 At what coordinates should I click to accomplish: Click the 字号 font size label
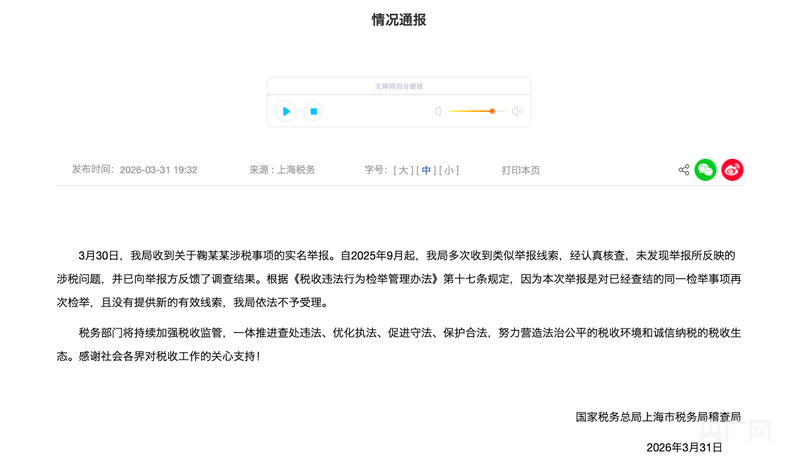click(375, 170)
